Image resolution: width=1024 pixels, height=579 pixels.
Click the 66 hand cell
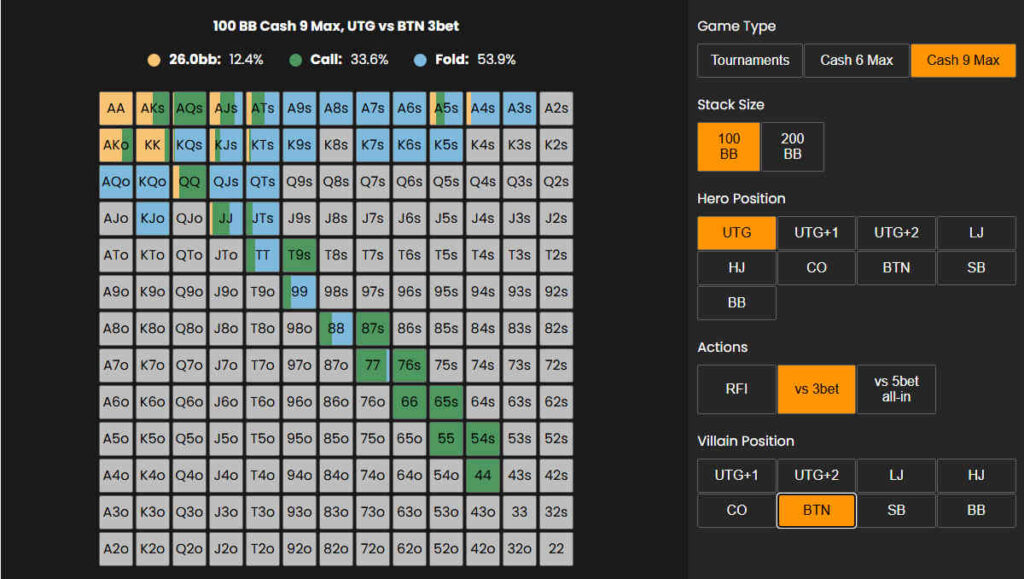(x=409, y=402)
